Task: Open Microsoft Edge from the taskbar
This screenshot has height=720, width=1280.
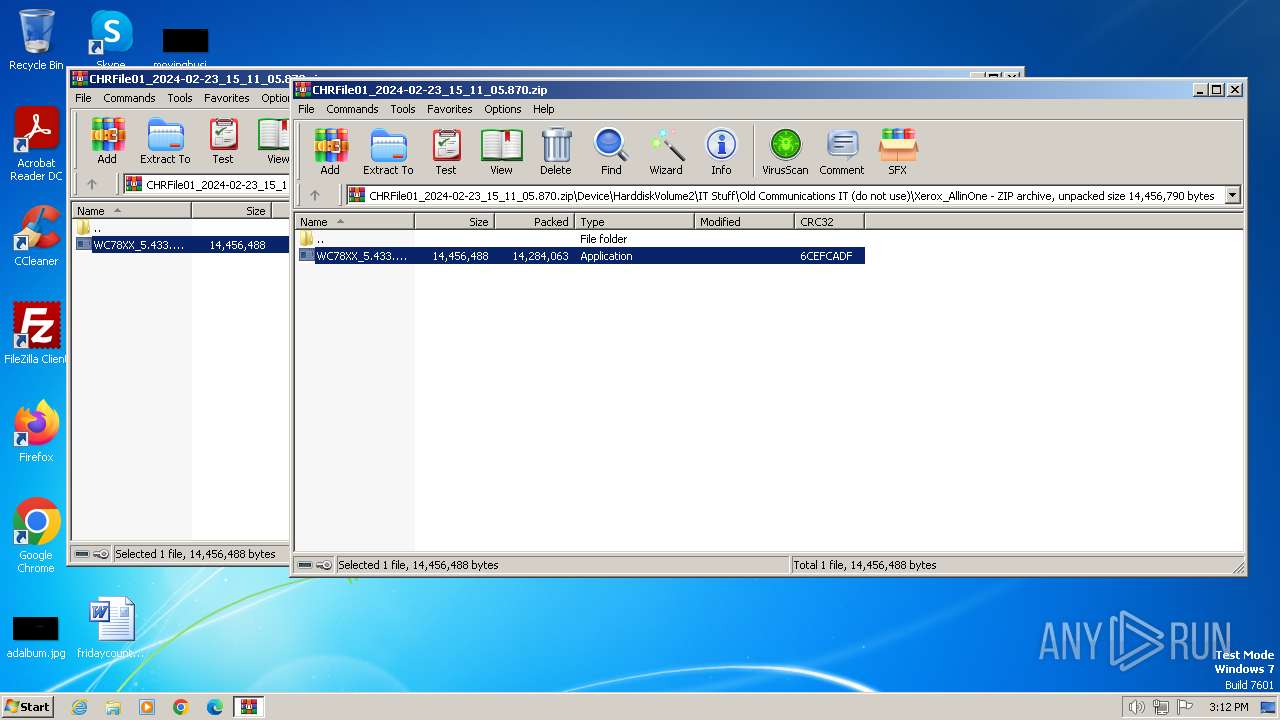Action: [215, 707]
